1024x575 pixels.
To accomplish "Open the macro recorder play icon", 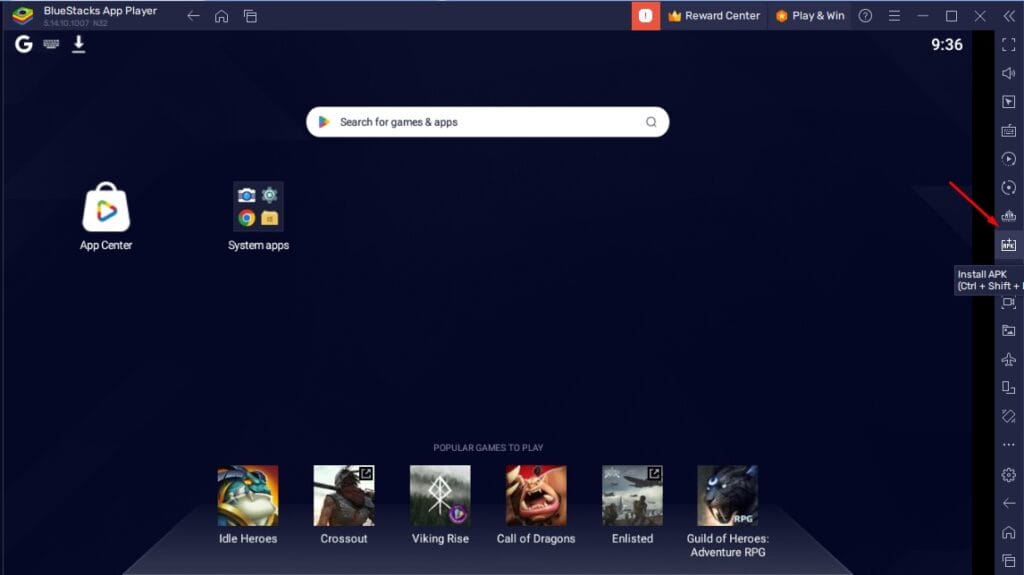I will 1008,159.
